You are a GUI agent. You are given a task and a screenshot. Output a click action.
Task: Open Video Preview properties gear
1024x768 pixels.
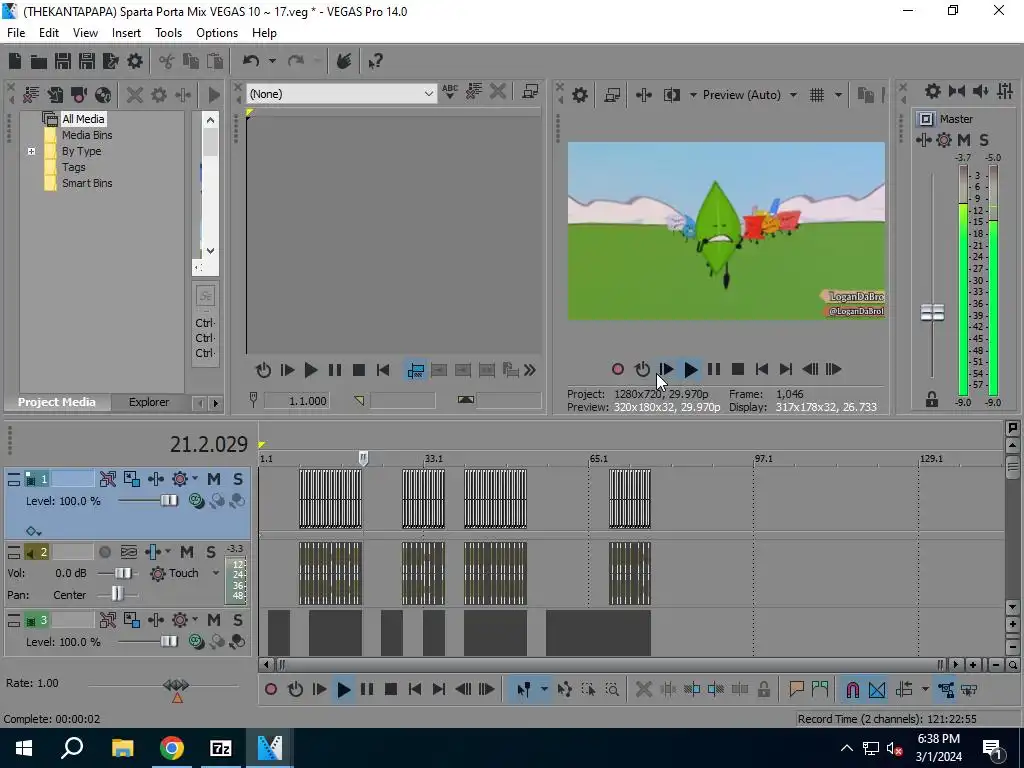click(580, 95)
